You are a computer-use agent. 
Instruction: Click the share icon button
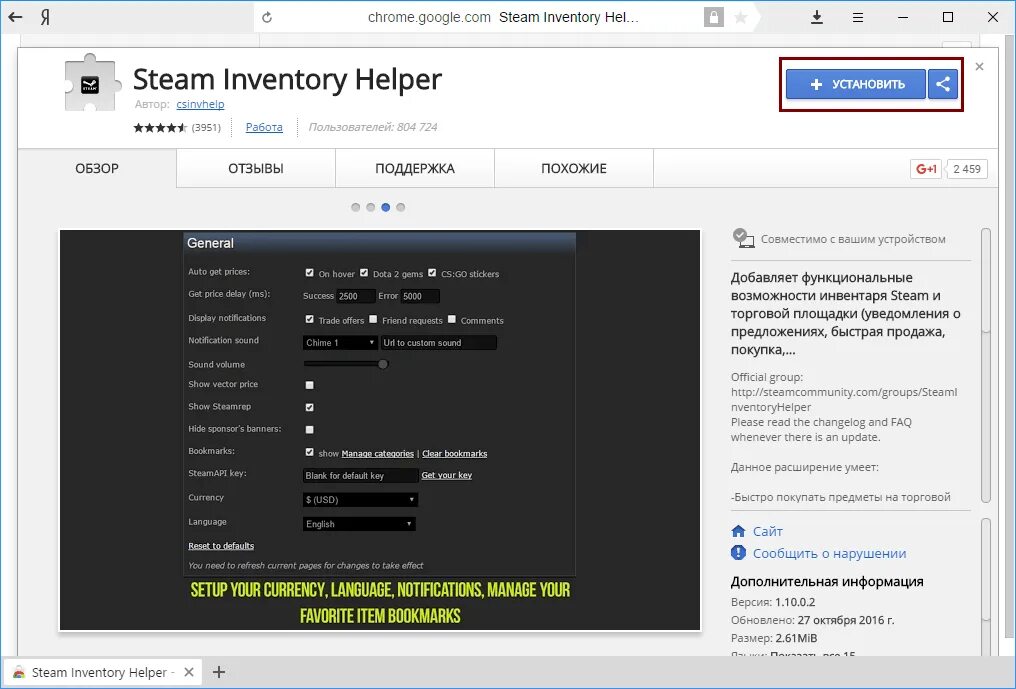[943, 84]
